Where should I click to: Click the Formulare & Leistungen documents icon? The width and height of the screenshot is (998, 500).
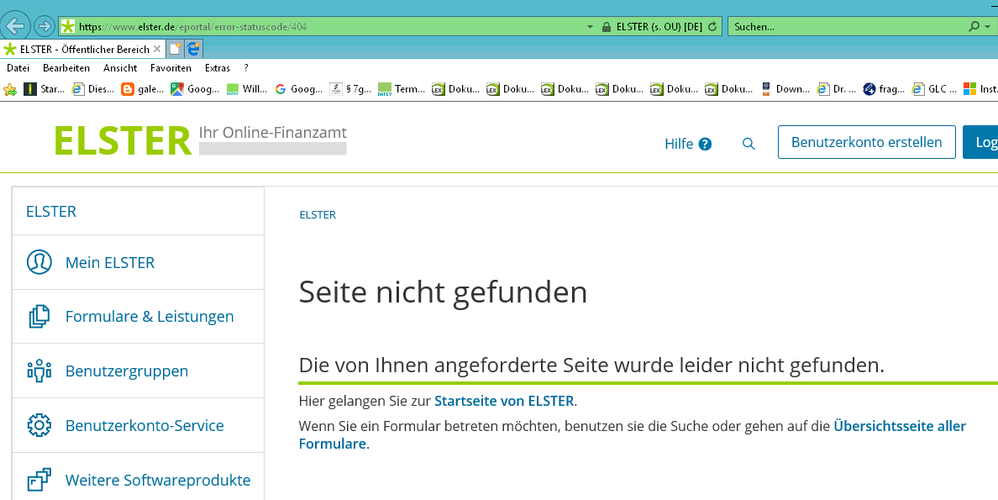tap(39, 317)
